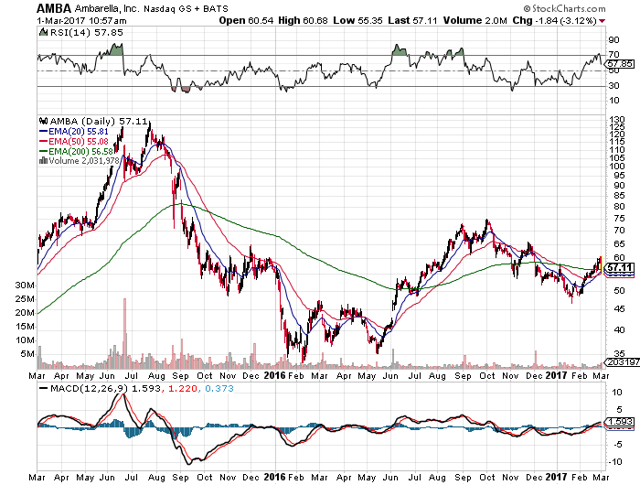640x485 pixels.
Task: Click the 5M label on volume axis
Action: [x=27, y=354]
